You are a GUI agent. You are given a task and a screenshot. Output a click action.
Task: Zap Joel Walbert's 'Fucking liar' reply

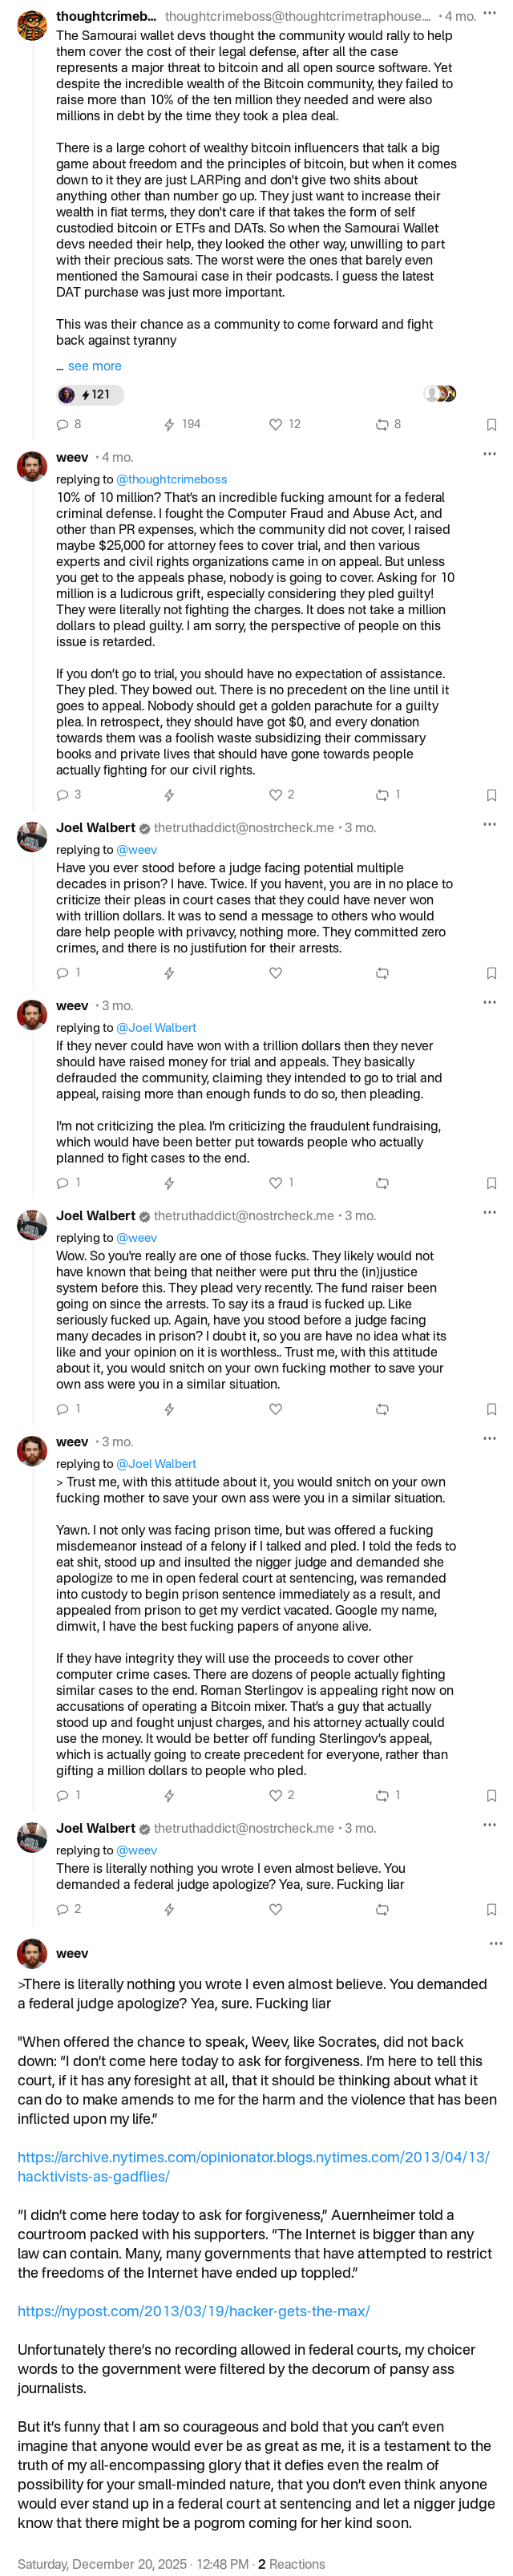point(169,1909)
